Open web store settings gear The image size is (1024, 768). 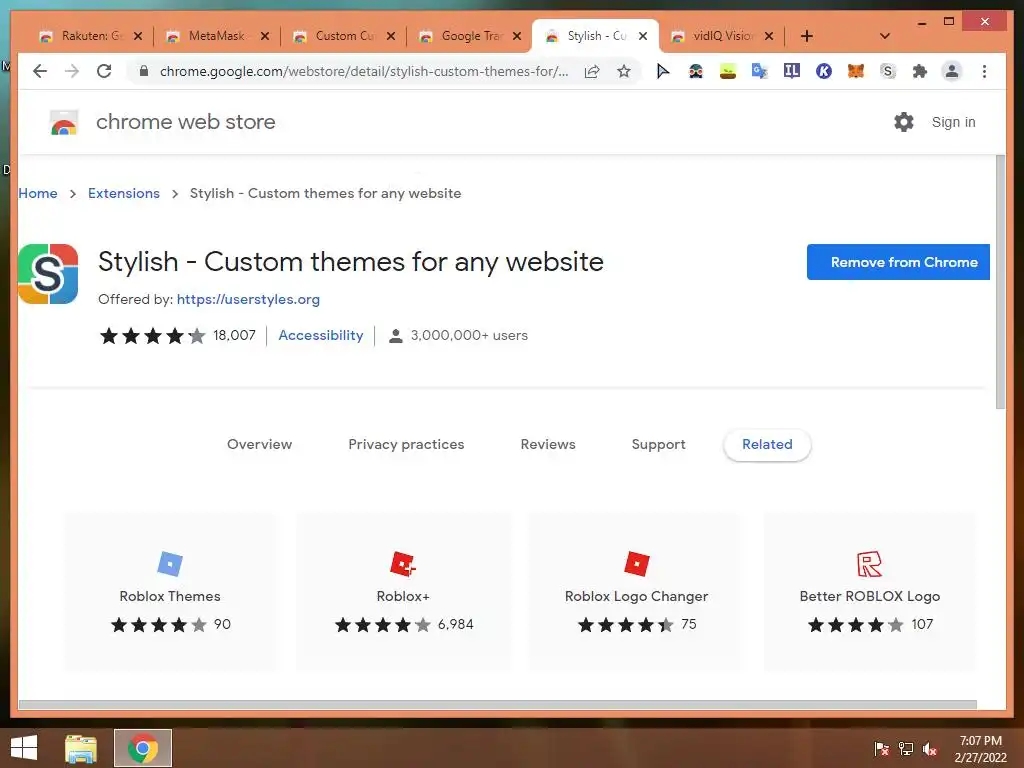click(904, 122)
